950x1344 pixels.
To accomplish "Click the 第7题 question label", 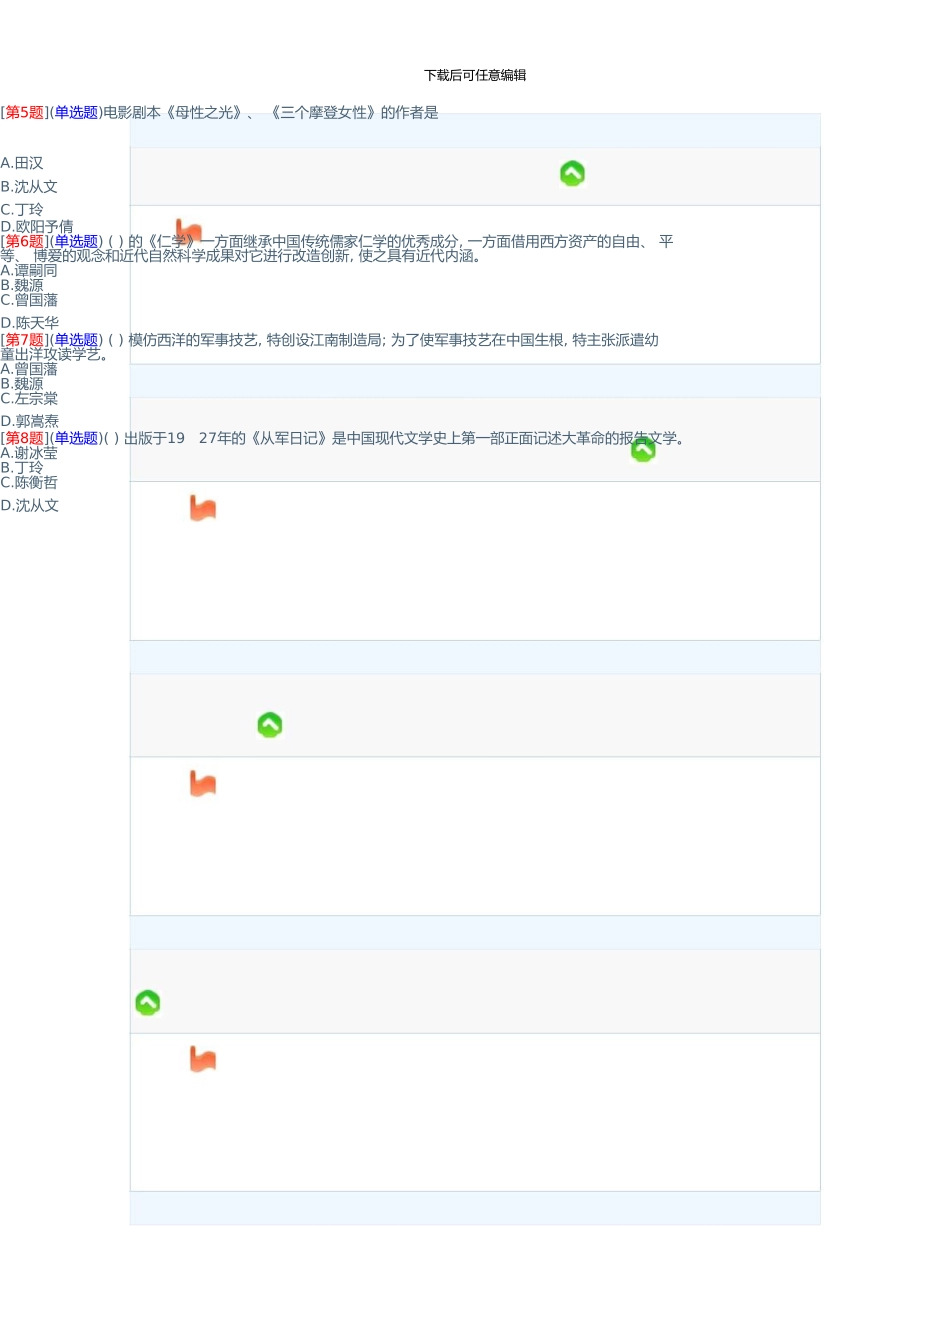I will pyautogui.click(x=25, y=340).
